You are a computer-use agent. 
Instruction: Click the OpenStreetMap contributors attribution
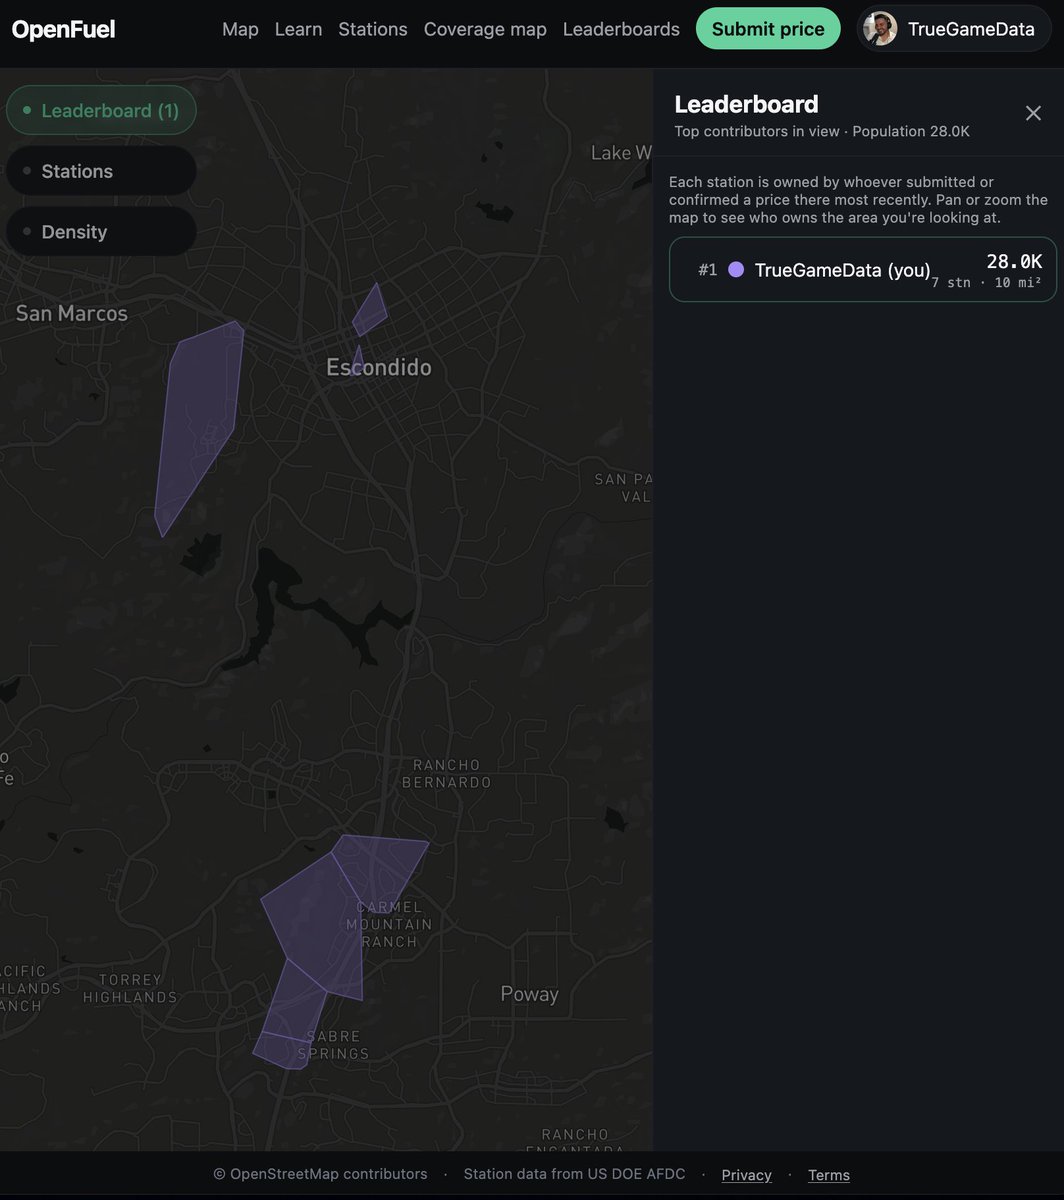coord(320,1174)
